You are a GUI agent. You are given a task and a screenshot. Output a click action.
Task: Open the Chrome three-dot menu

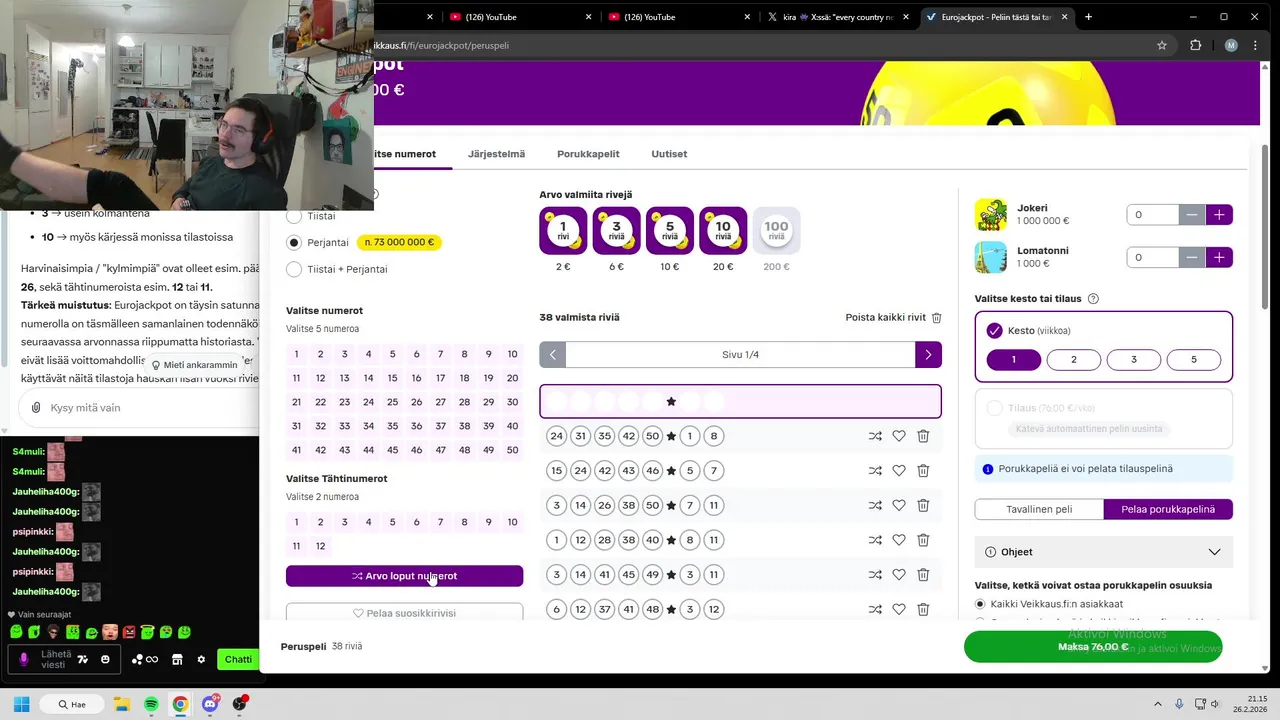point(1258,45)
